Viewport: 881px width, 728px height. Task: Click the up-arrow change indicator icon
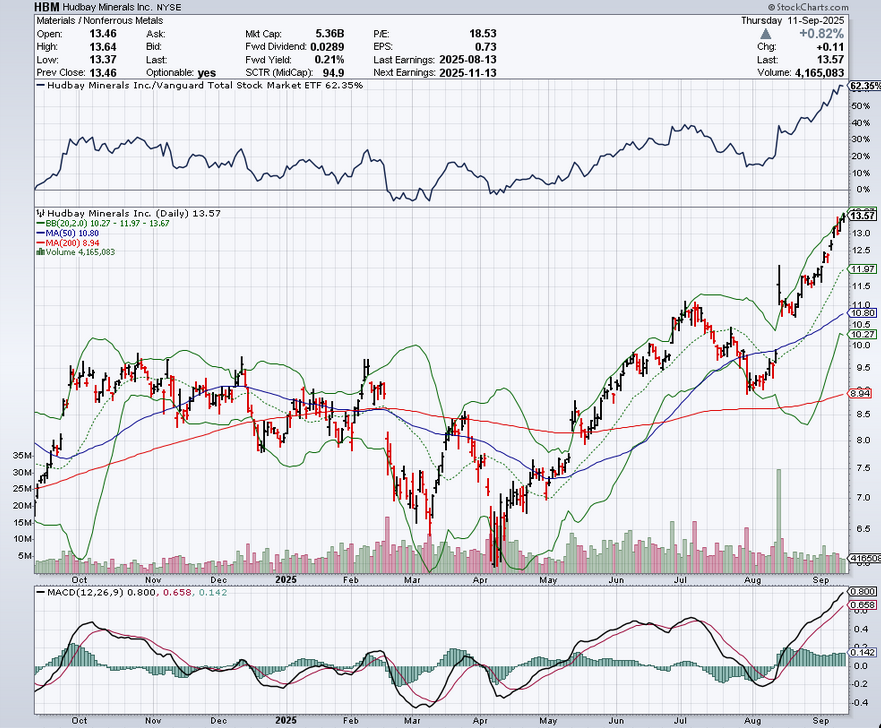pyautogui.click(x=765, y=33)
